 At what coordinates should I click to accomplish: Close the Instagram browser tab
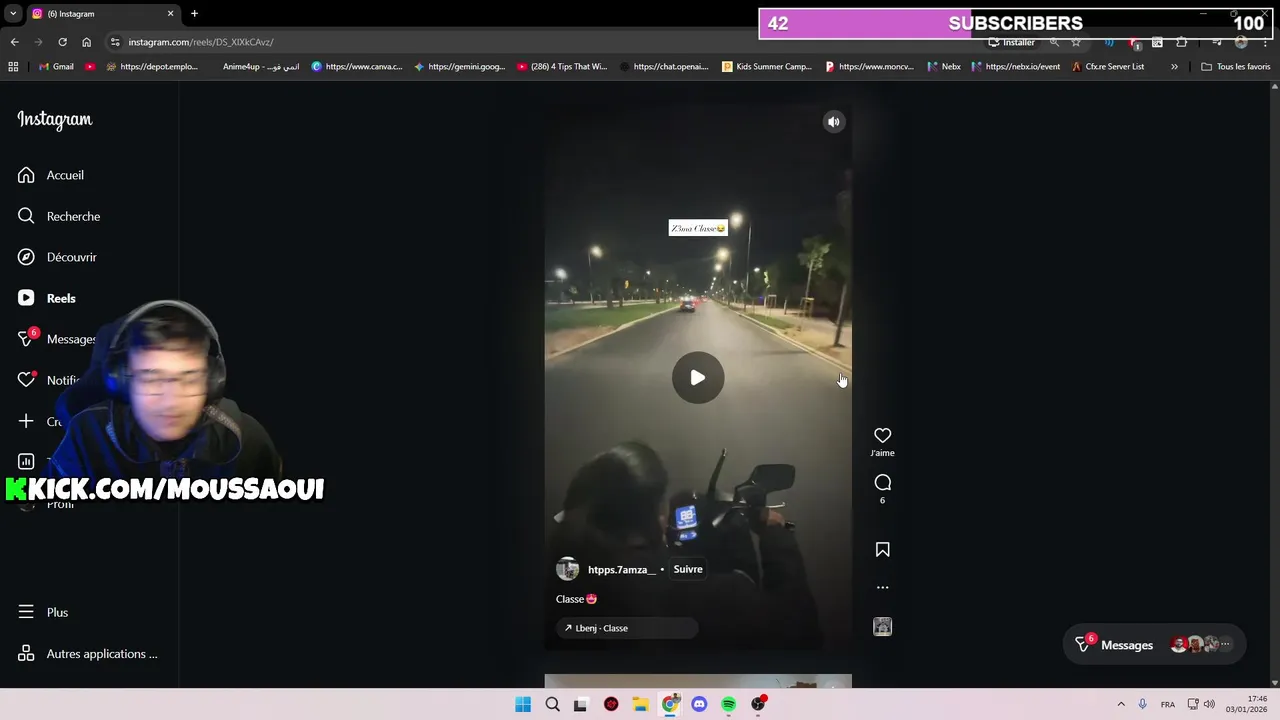click(170, 14)
